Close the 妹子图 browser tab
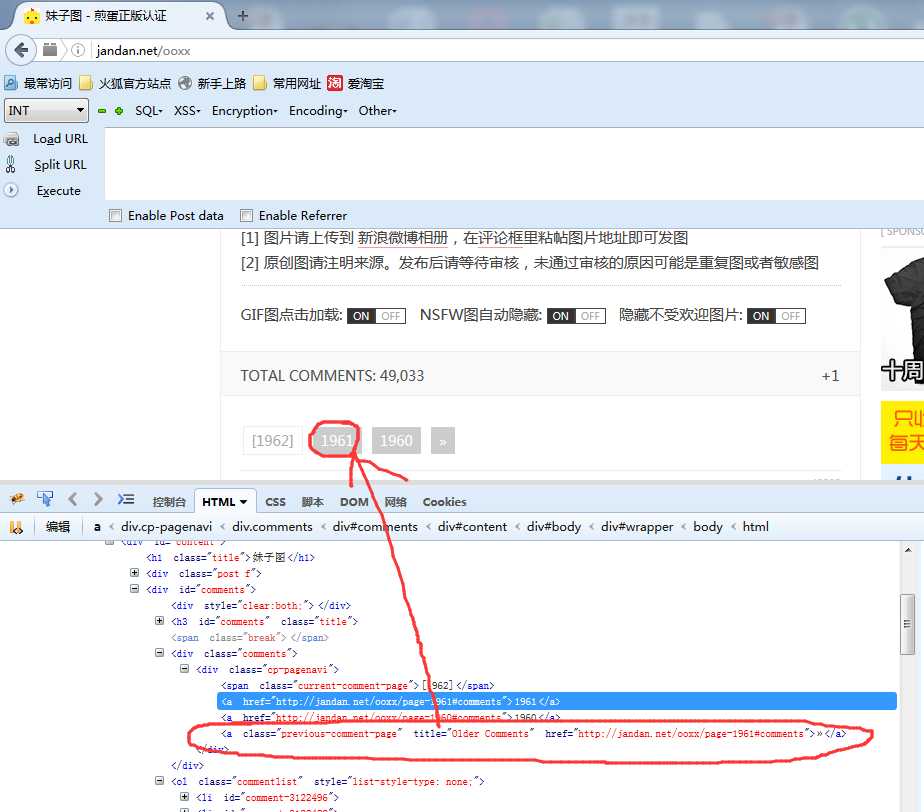The image size is (924, 812). tap(209, 16)
